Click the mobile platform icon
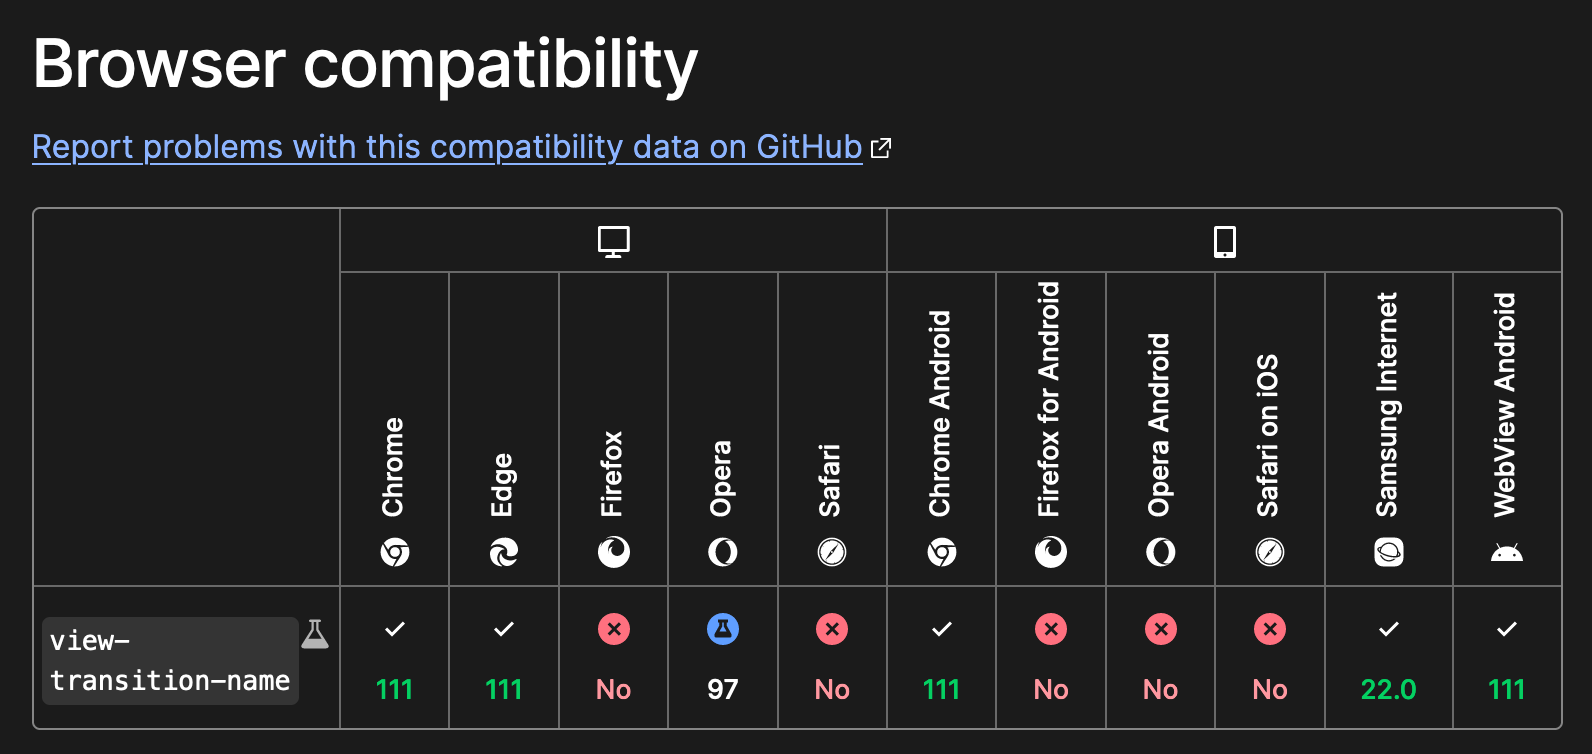The height and width of the screenshot is (754, 1592). pyautogui.click(x=1224, y=241)
